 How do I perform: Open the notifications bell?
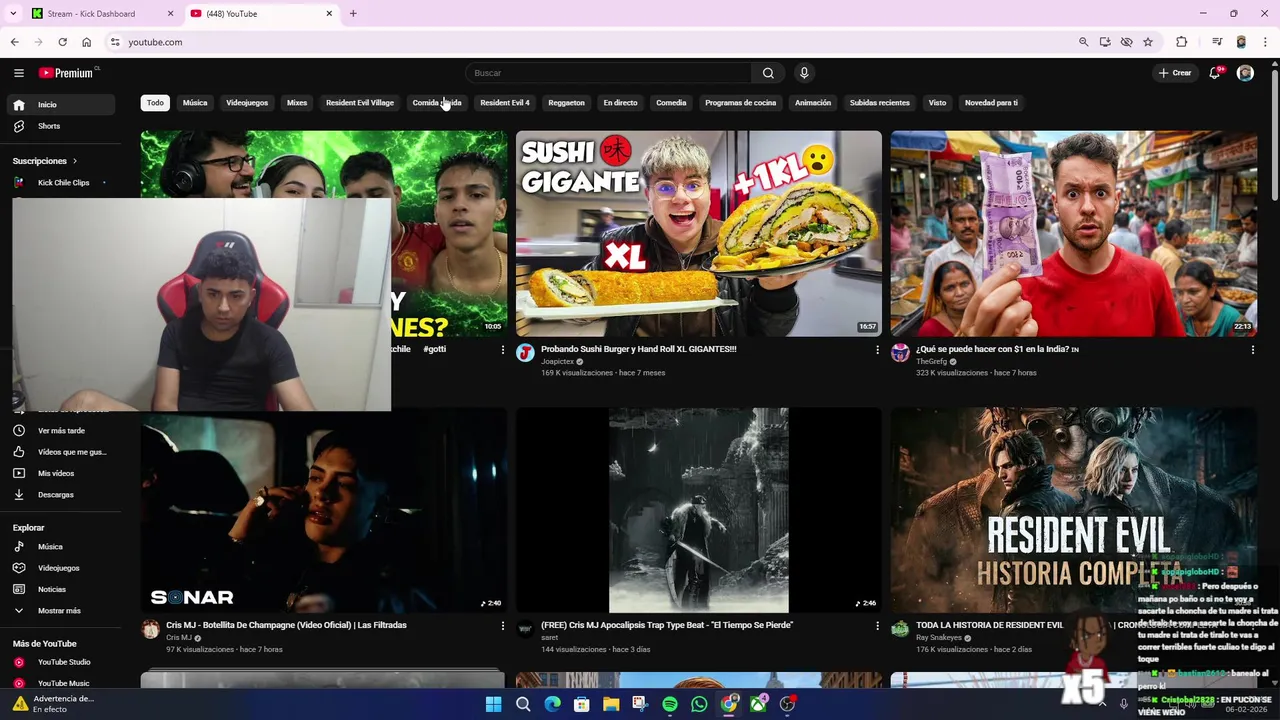tap(1215, 73)
